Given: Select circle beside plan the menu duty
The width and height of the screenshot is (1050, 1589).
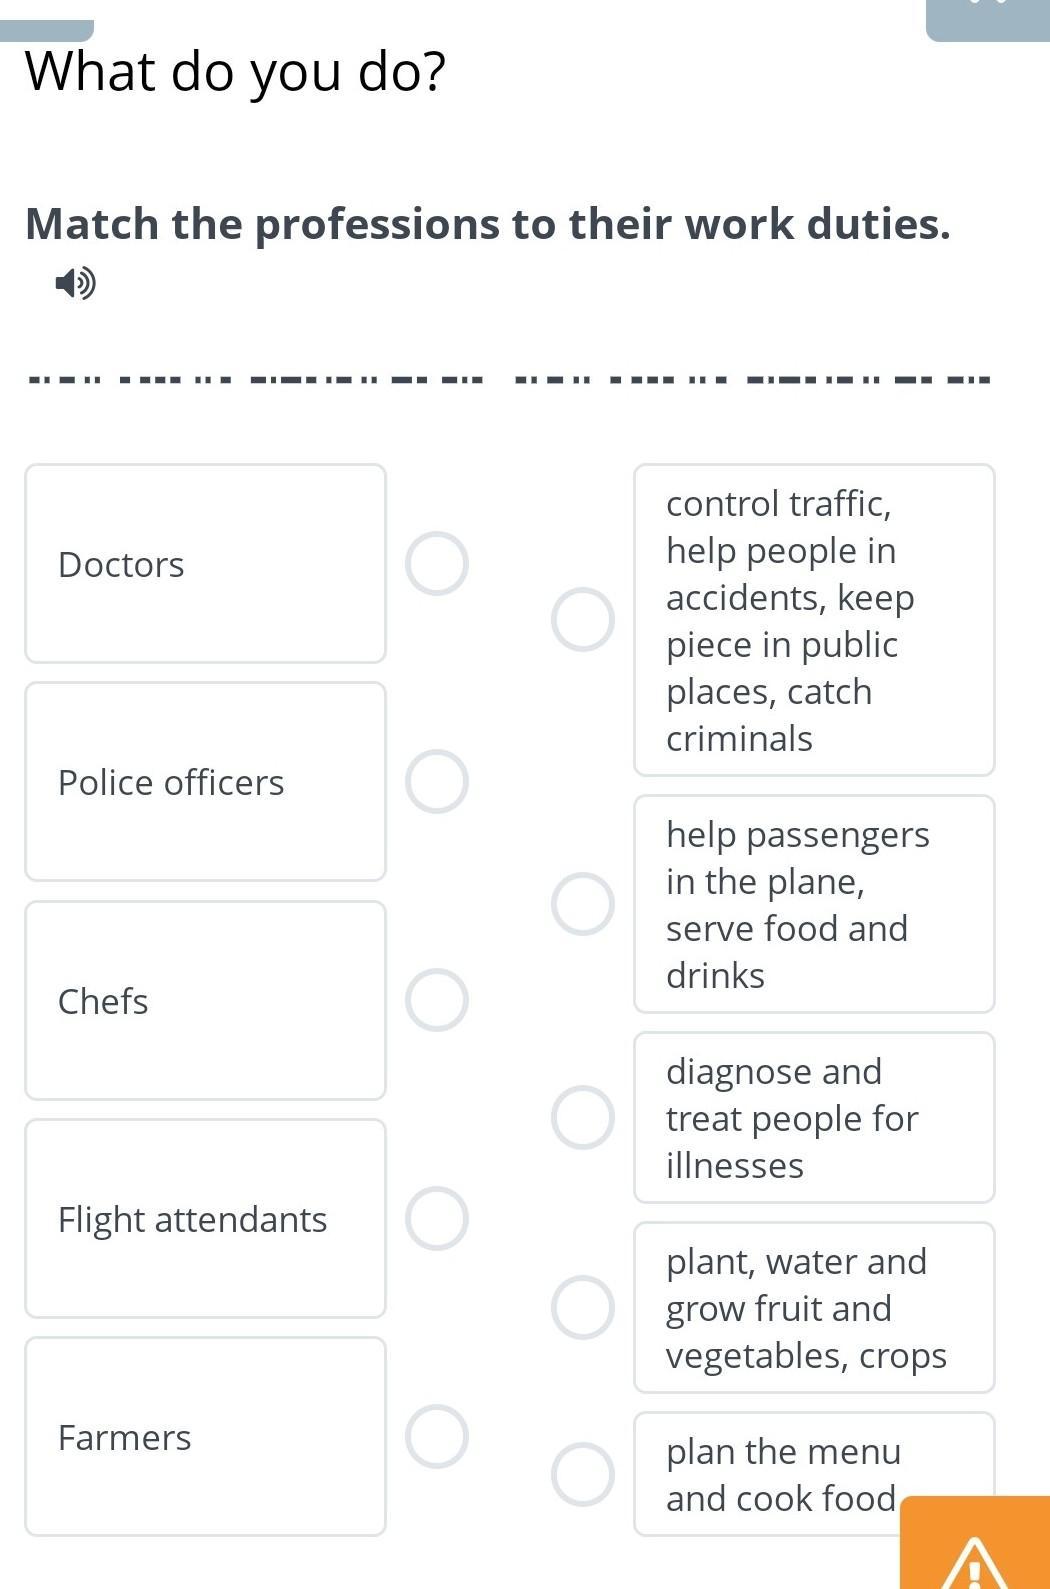Looking at the screenshot, I should [x=583, y=1474].
